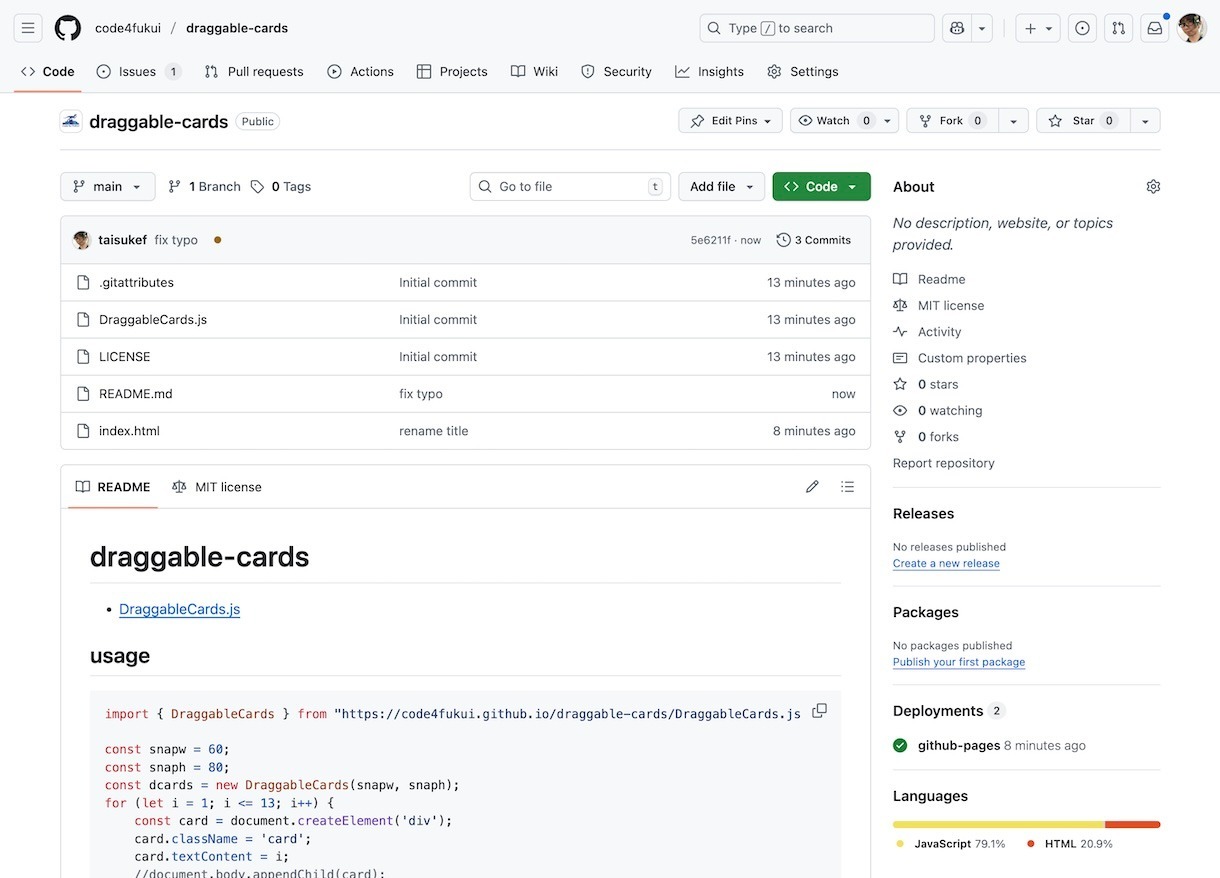
Task: Open the 1 Branch link
Action: tap(204, 187)
